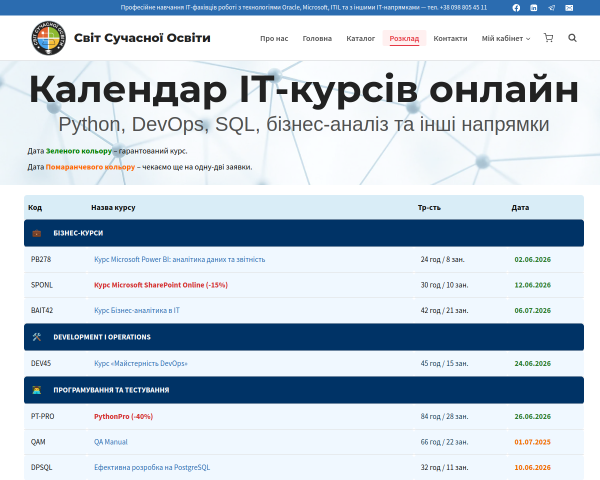
Task: Click the course code PT-PRO
Action: (x=42, y=416)
